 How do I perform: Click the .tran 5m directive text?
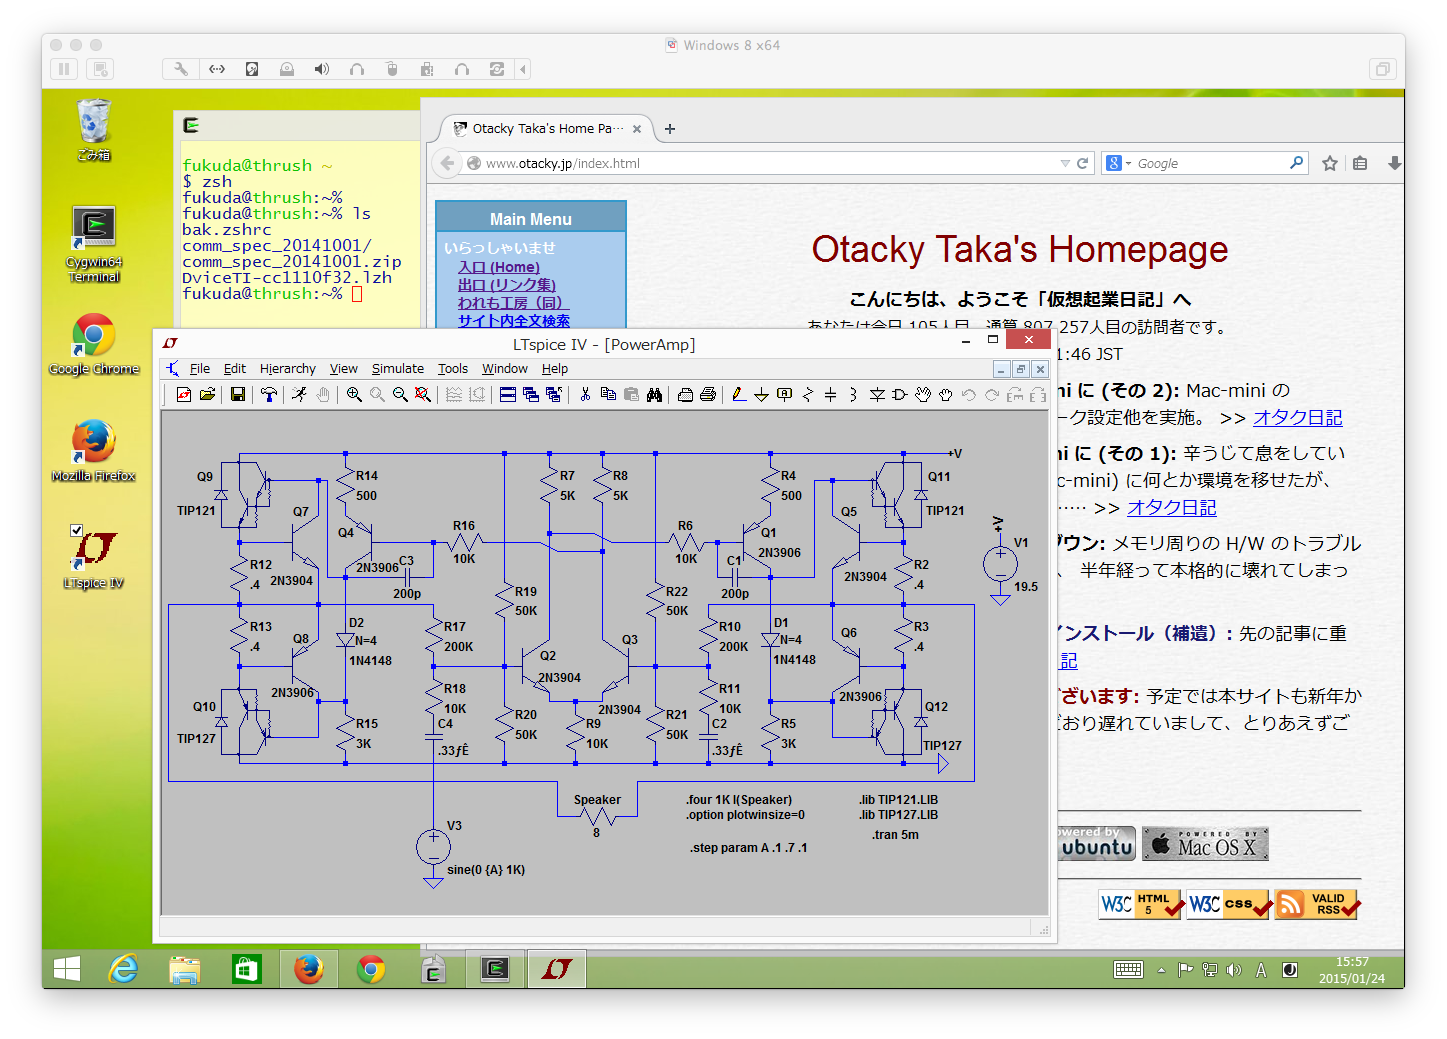click(895, 835)
